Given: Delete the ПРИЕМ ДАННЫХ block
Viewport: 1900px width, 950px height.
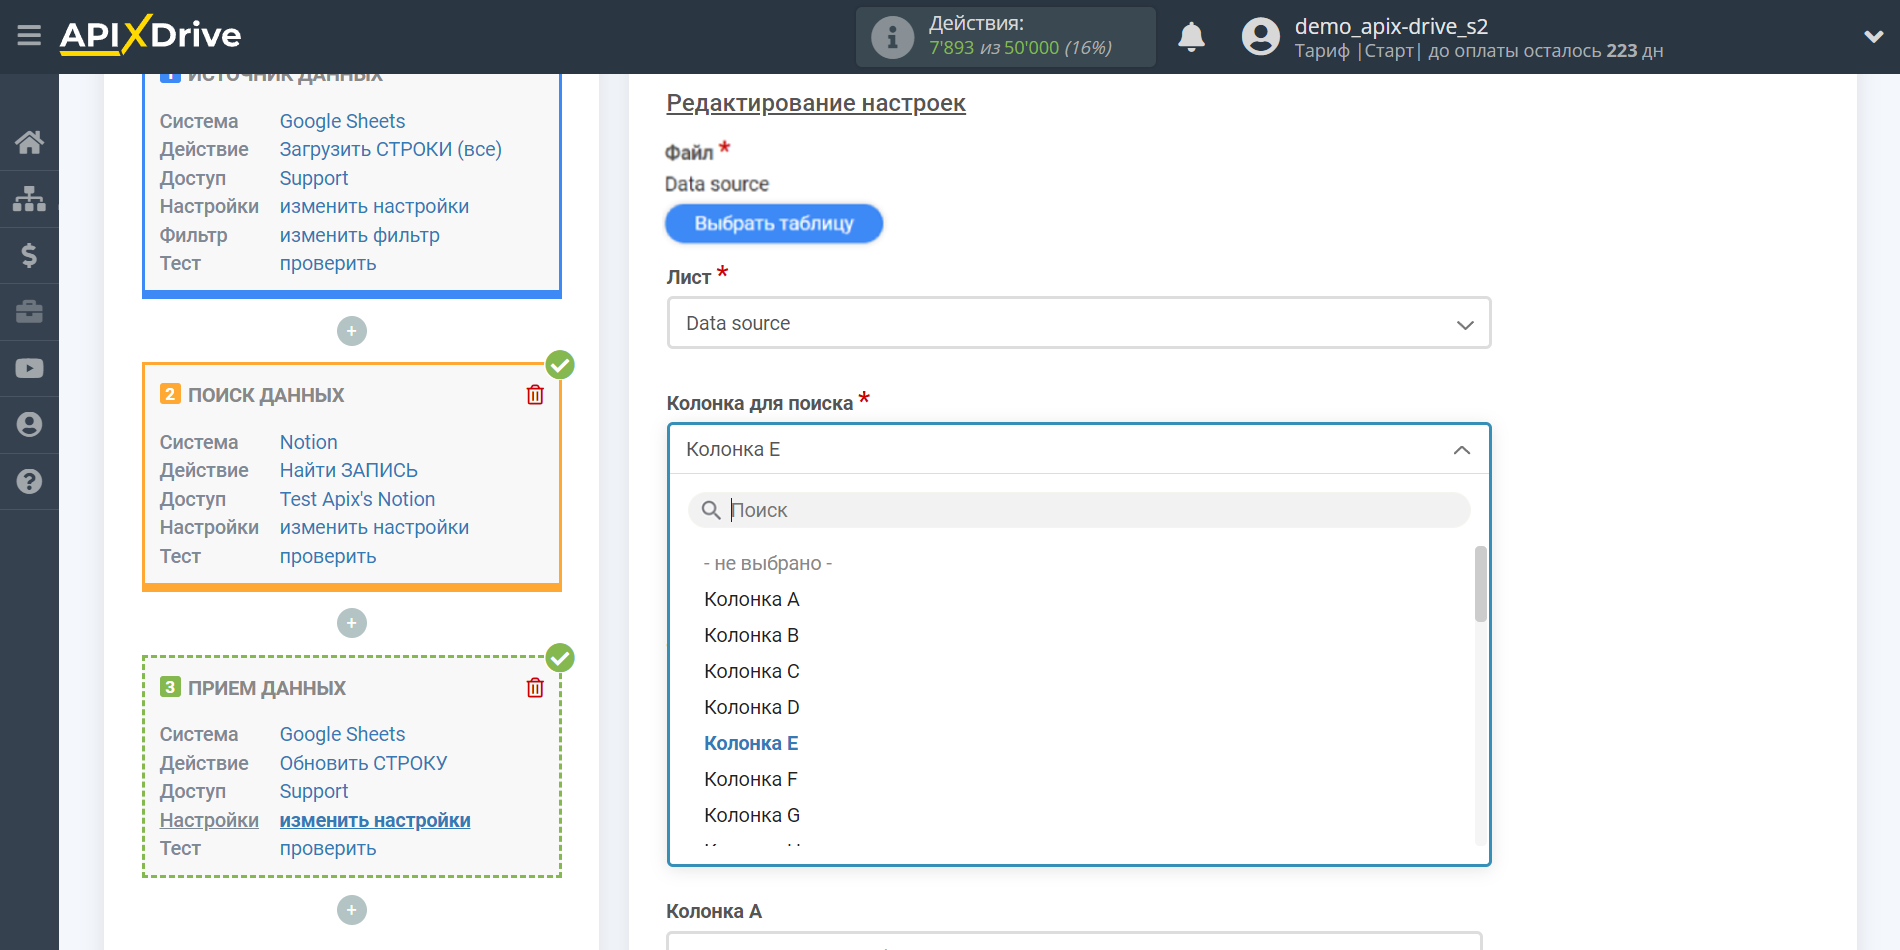Looking at the screenshot, I should (x=535, y=688).
